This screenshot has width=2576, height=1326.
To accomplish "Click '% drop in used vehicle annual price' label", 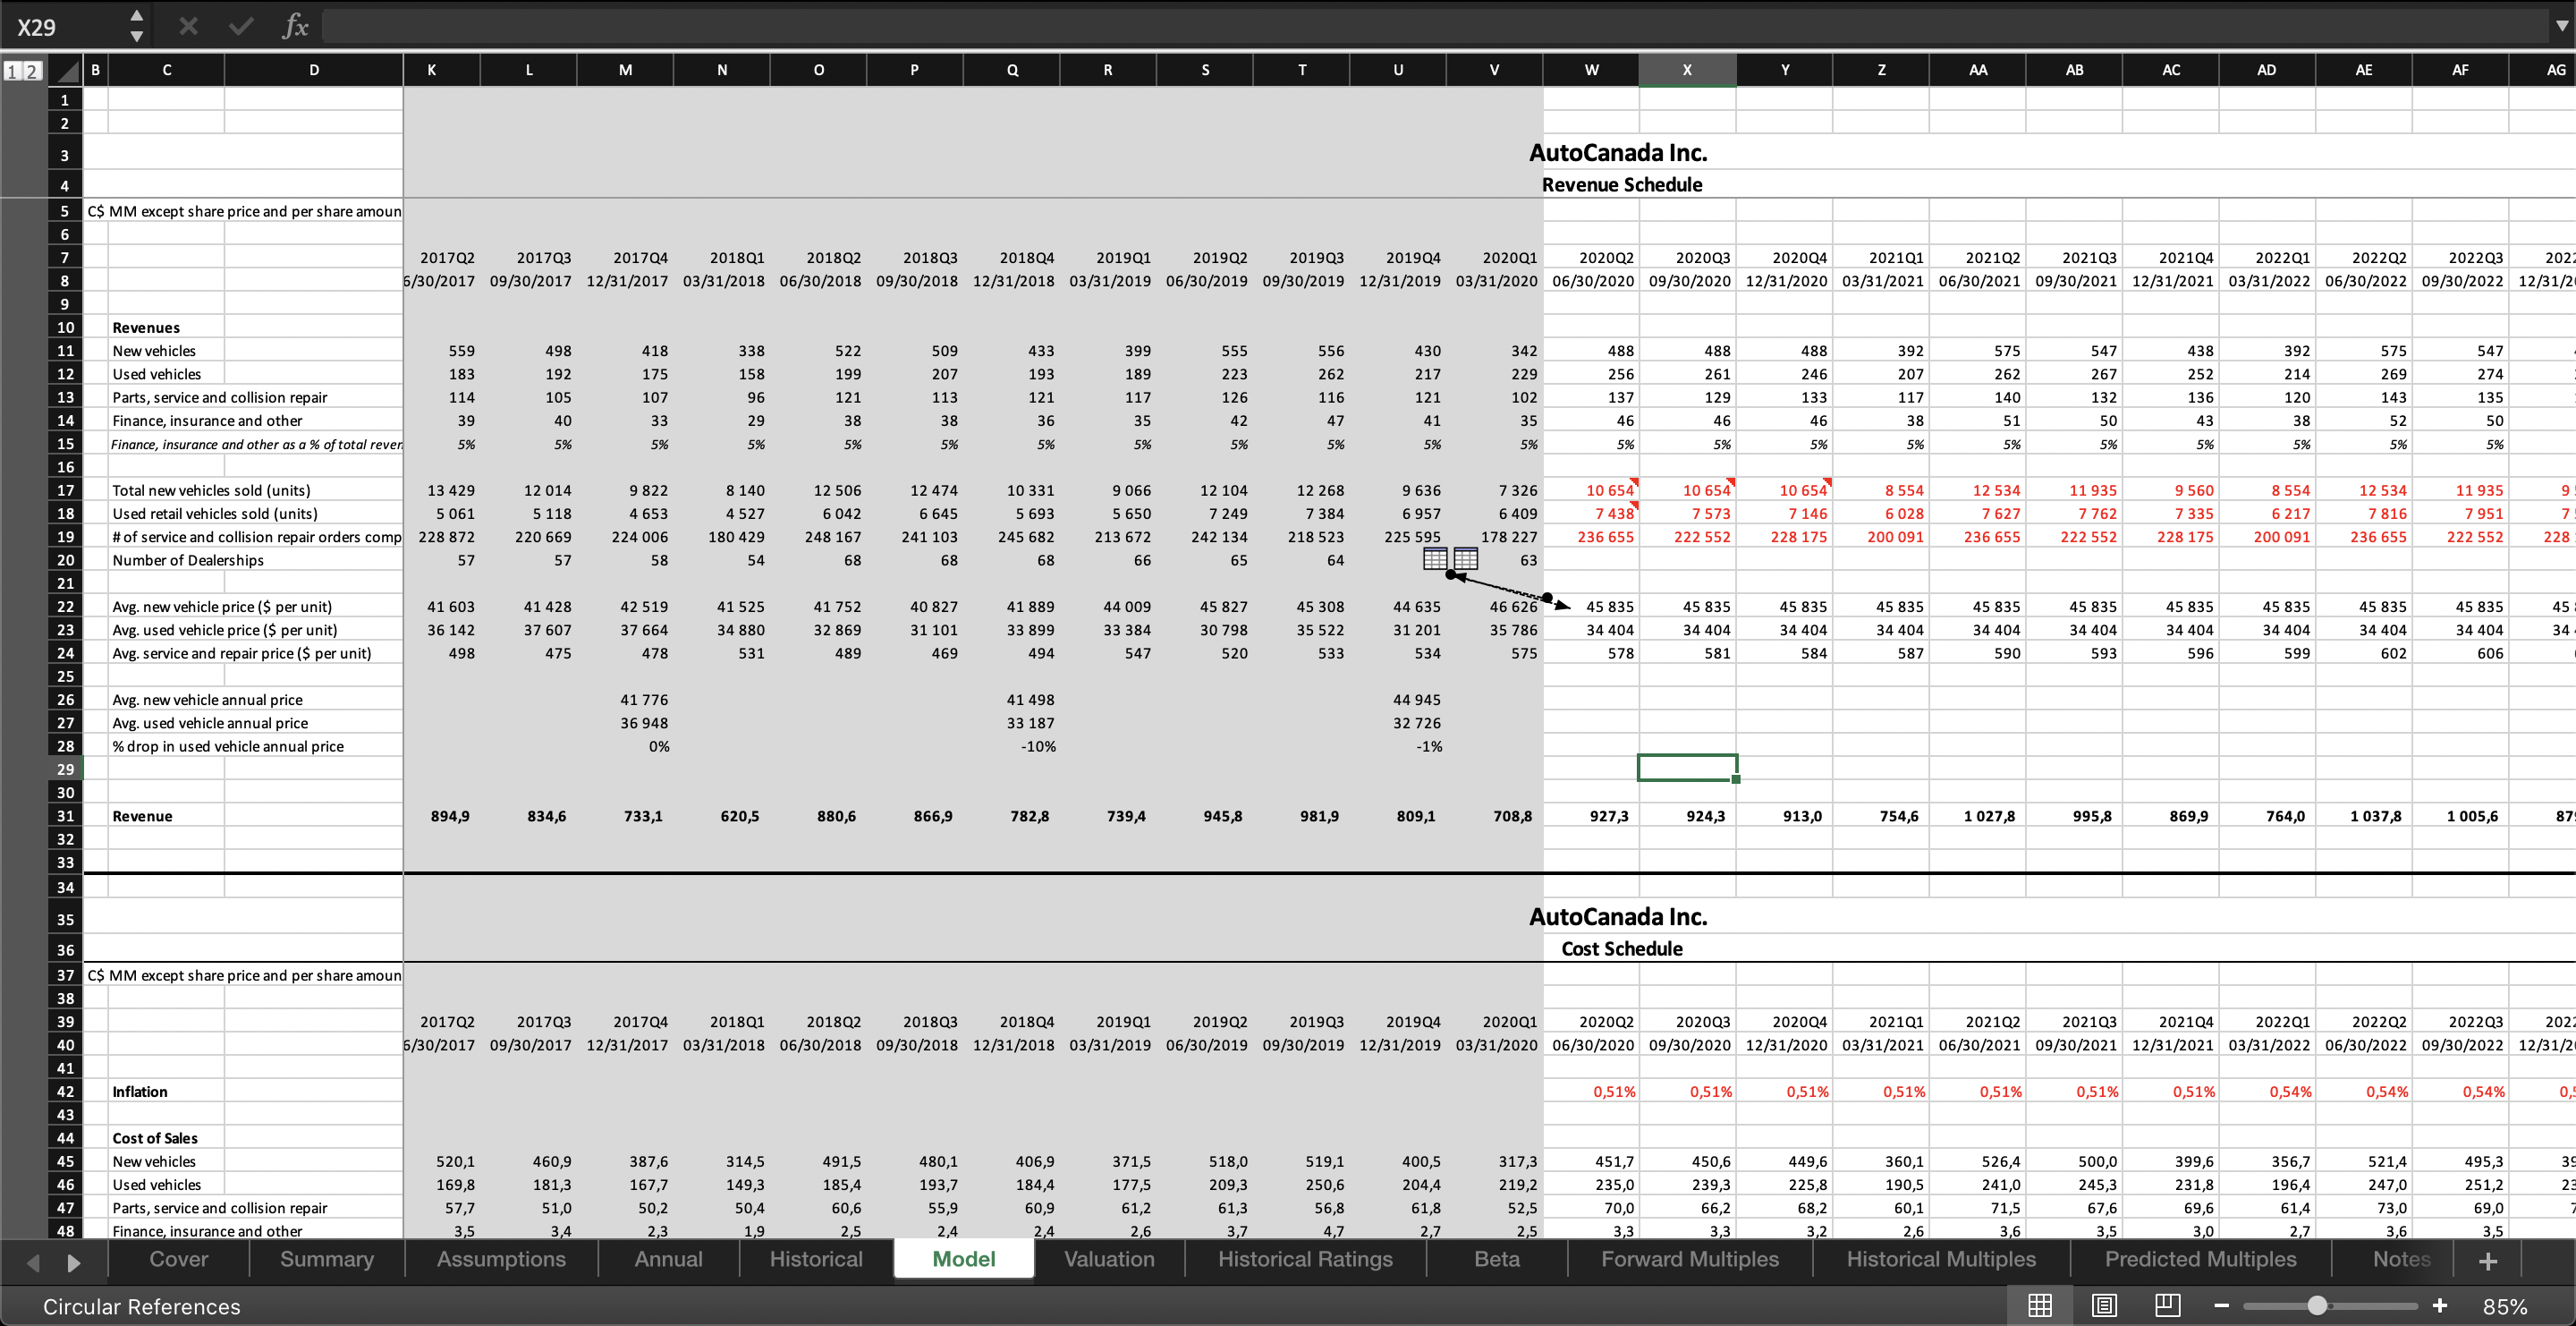I will [228, 746].
